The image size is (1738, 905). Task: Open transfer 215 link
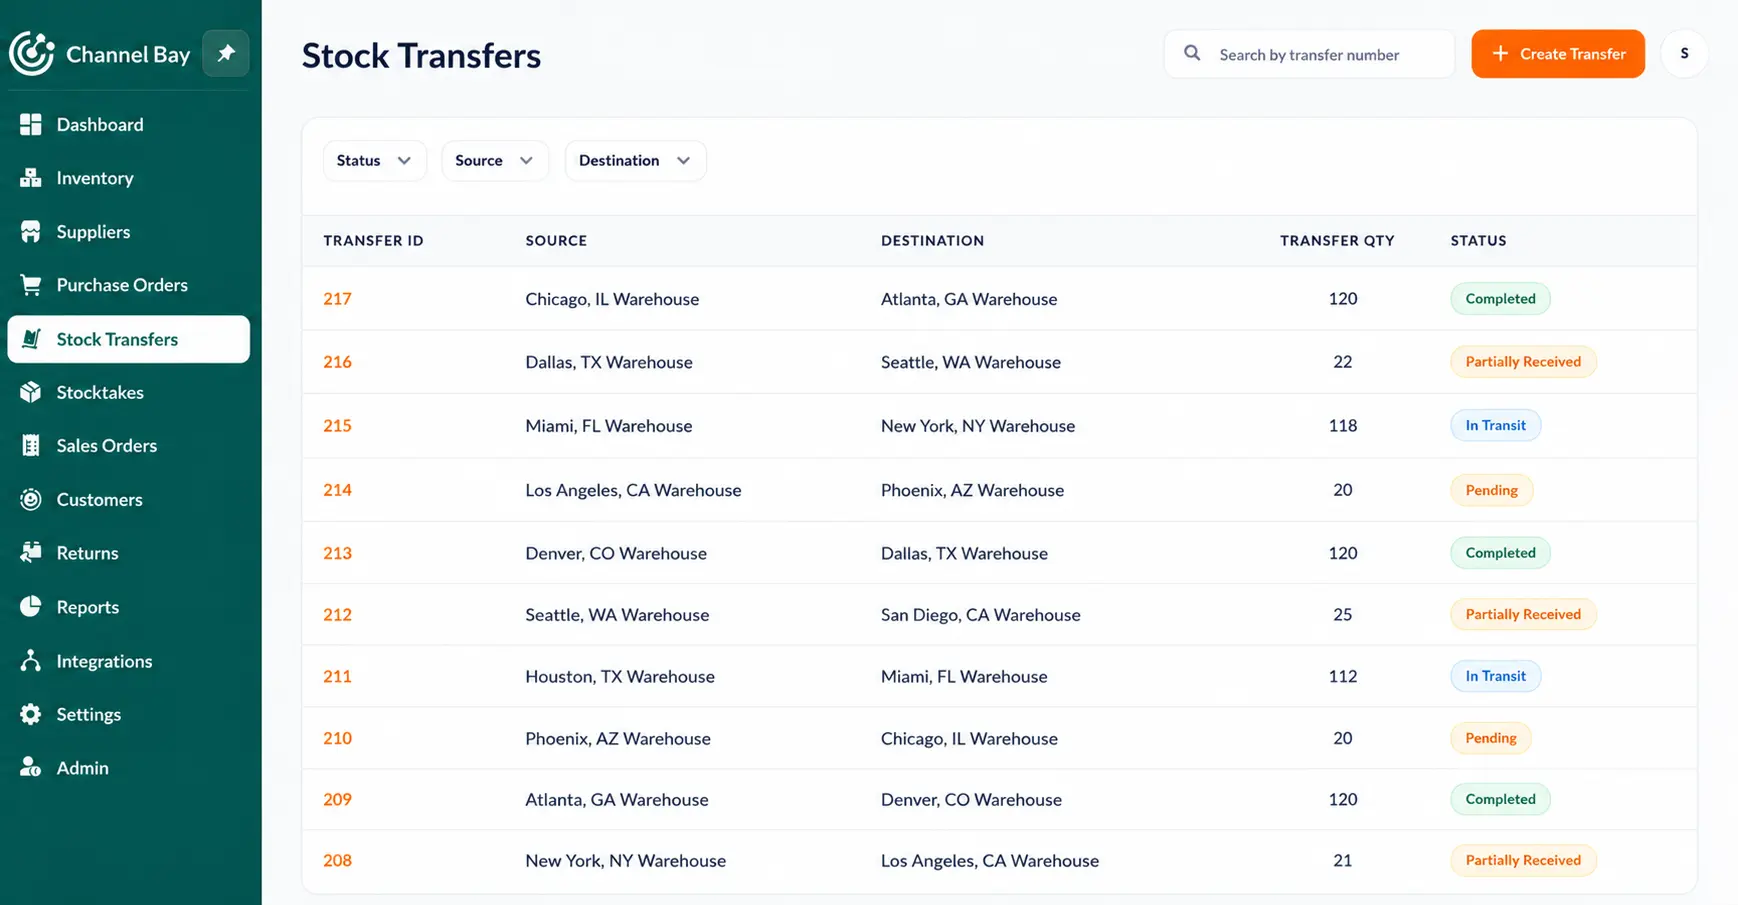(337, 426)
